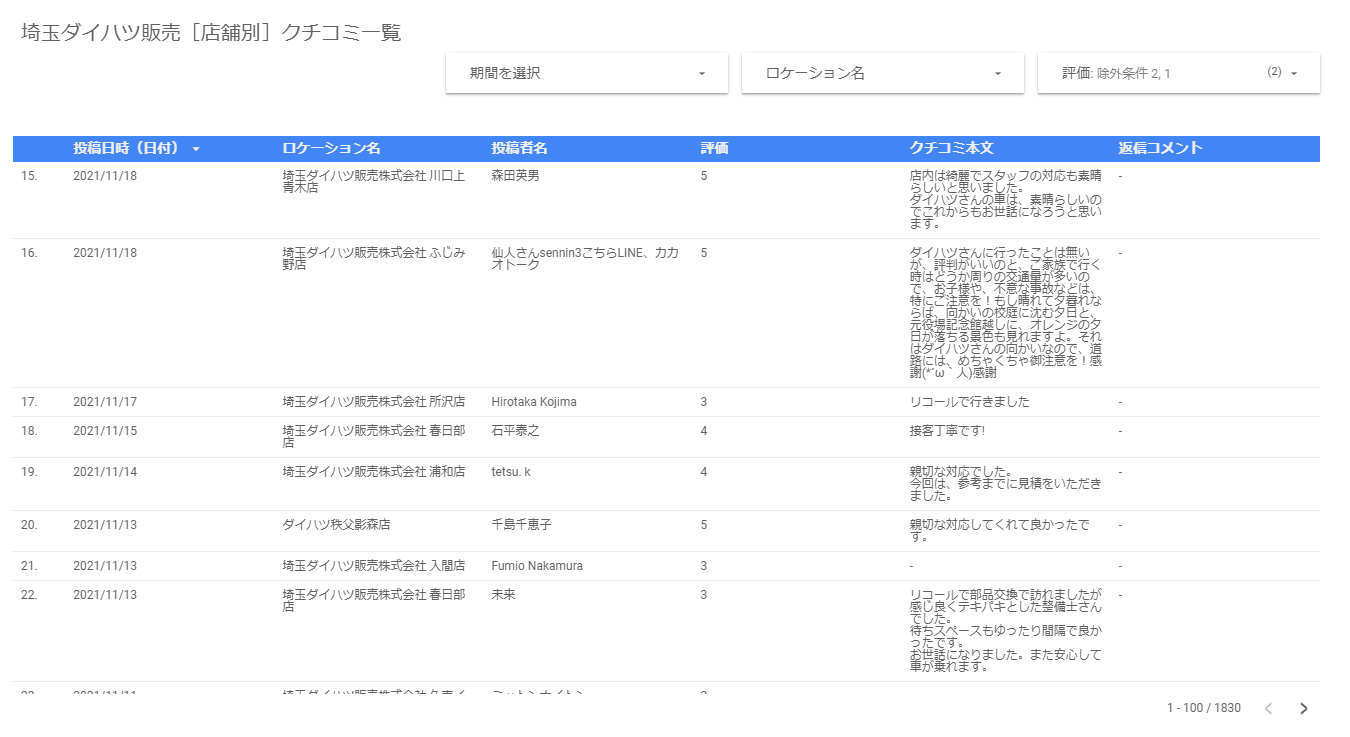Select the date 2021/11/17 in row 17
The height and width of the screenshot is (737, 1350).
pos(105,402)
